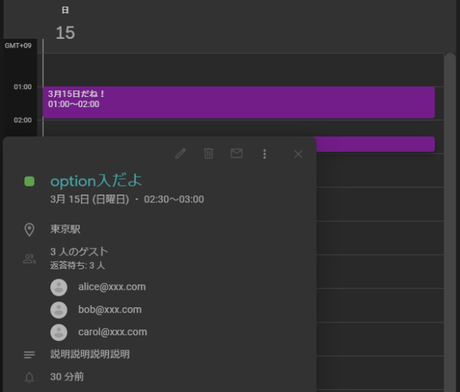Click the green event color square

click(x=29, y=181)
